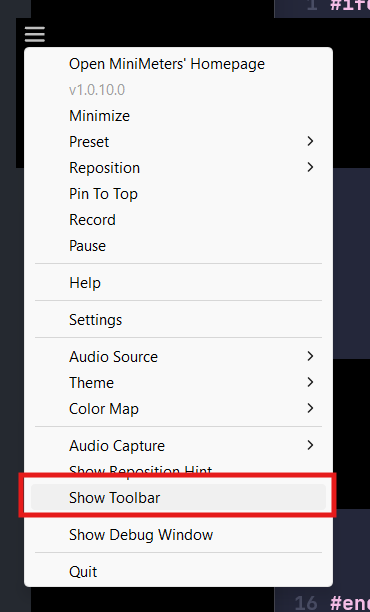This screenshot has width=370, height=612.
Task: Open the Reposition submenu
Action: click(x=178, y=167)
